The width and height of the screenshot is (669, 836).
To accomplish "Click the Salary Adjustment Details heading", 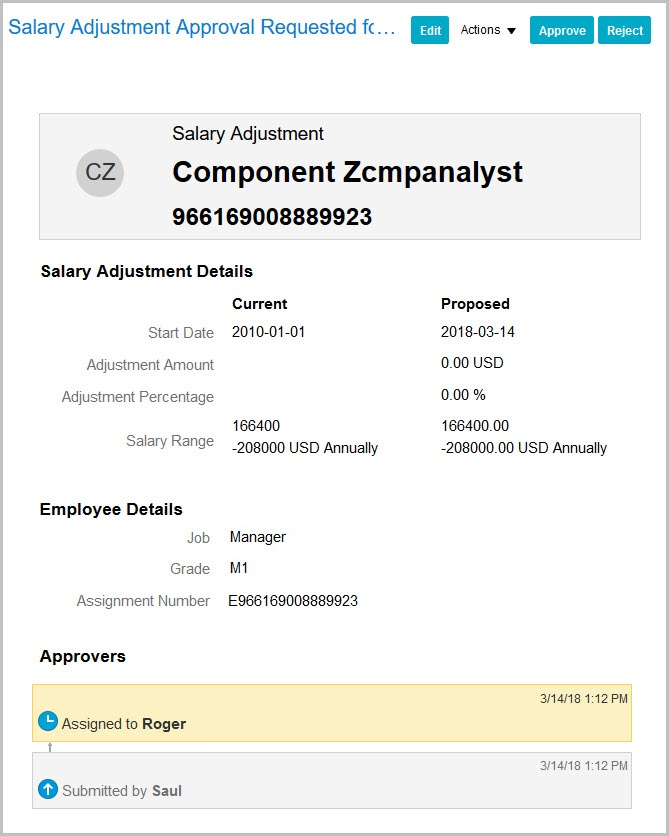I will tap(146, 271).
